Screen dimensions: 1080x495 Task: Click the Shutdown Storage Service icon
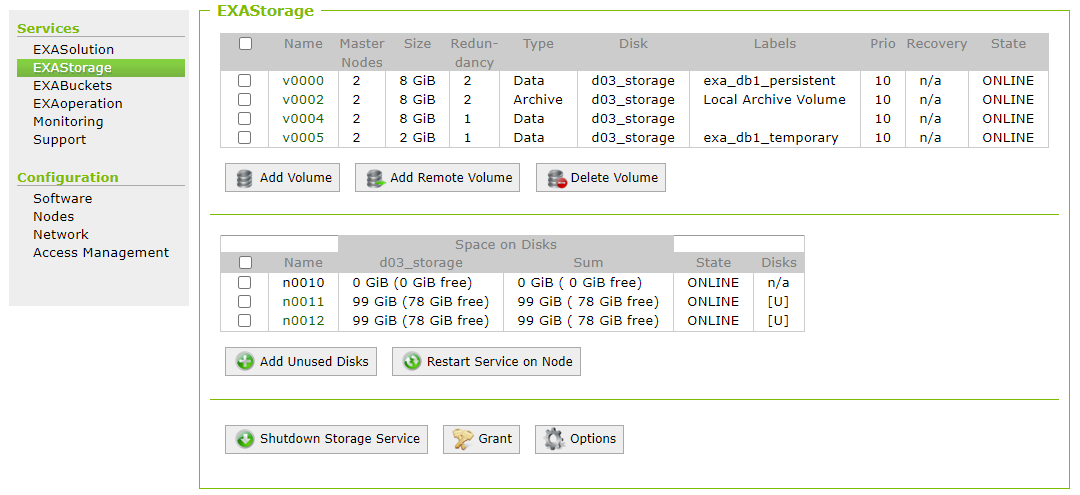click(245, 439)
